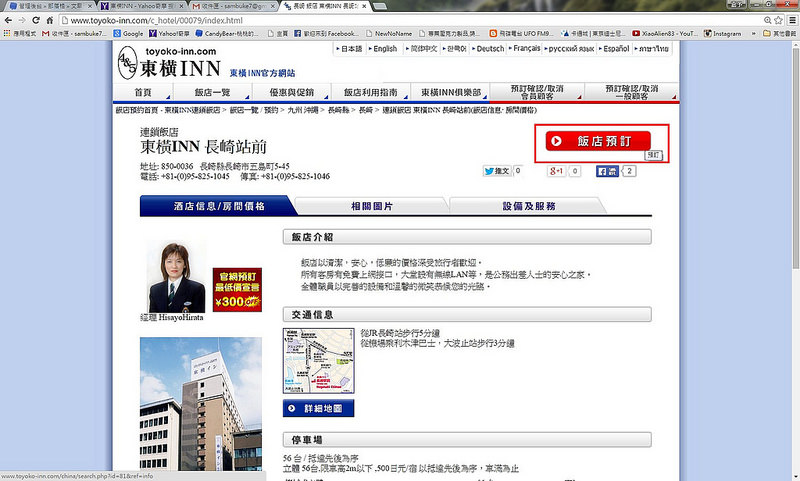Switch site language to Español
This screenshot has width=800, height=481.
pyautogui.click(x=616, y=48)
